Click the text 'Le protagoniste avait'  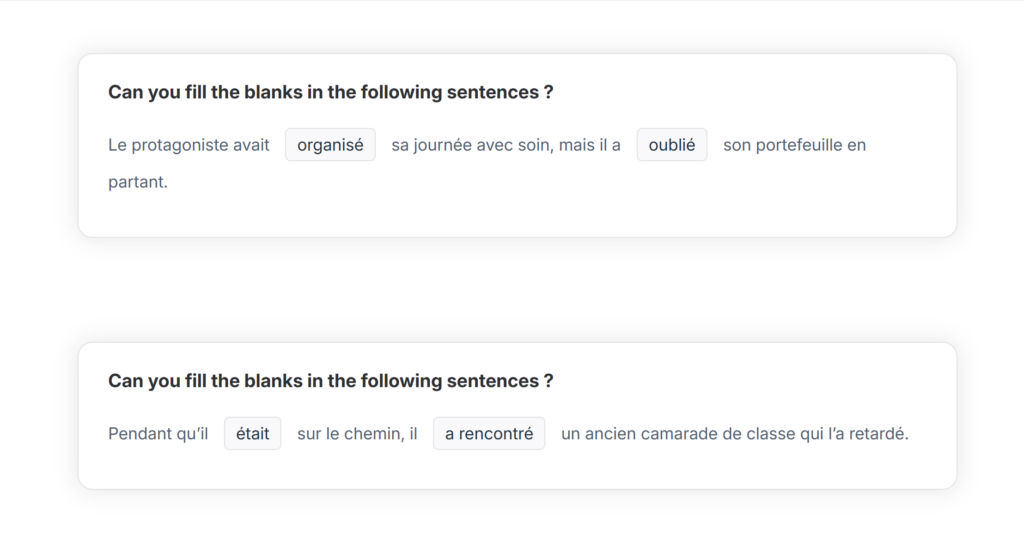(x=189, y=145)
